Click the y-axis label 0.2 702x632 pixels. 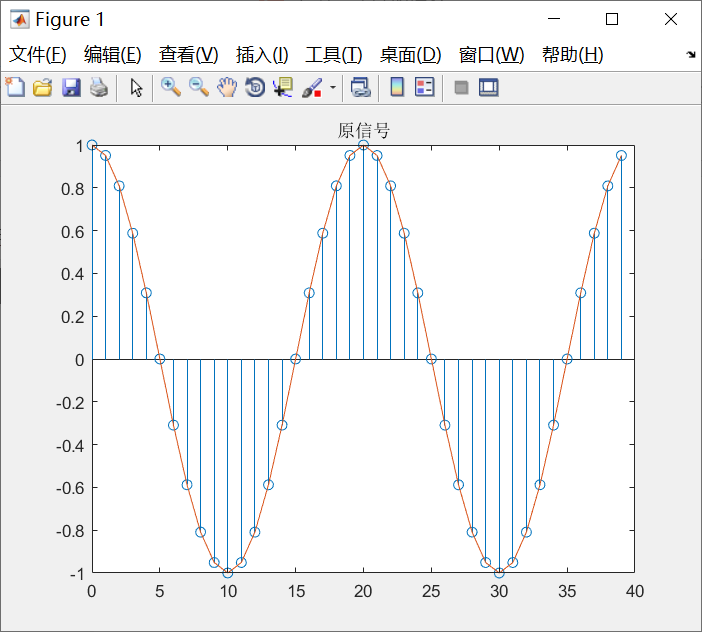(x=73, y=317)
